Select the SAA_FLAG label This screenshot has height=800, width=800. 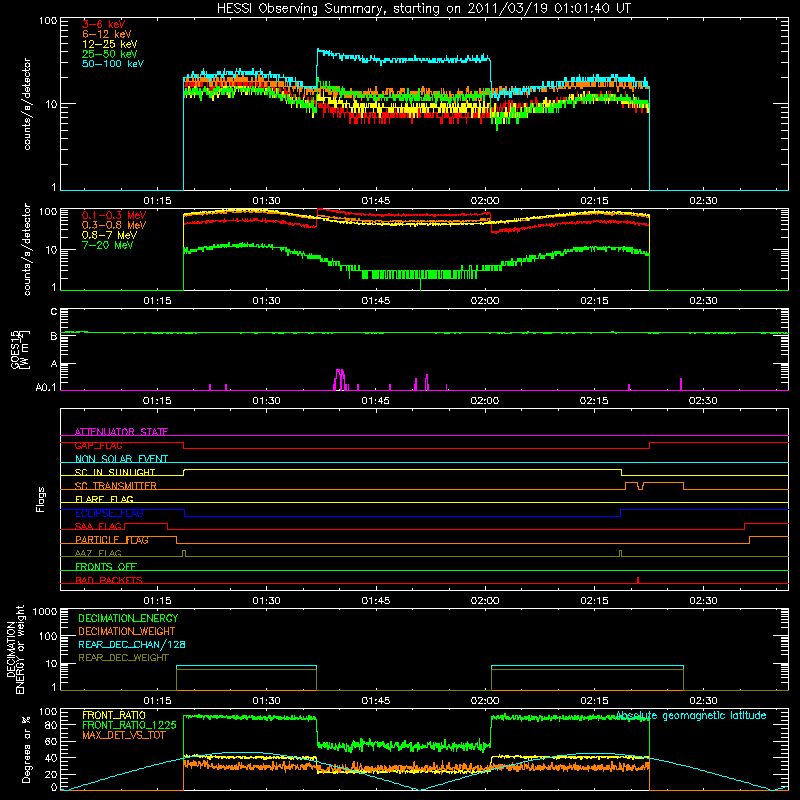point(98,526)
